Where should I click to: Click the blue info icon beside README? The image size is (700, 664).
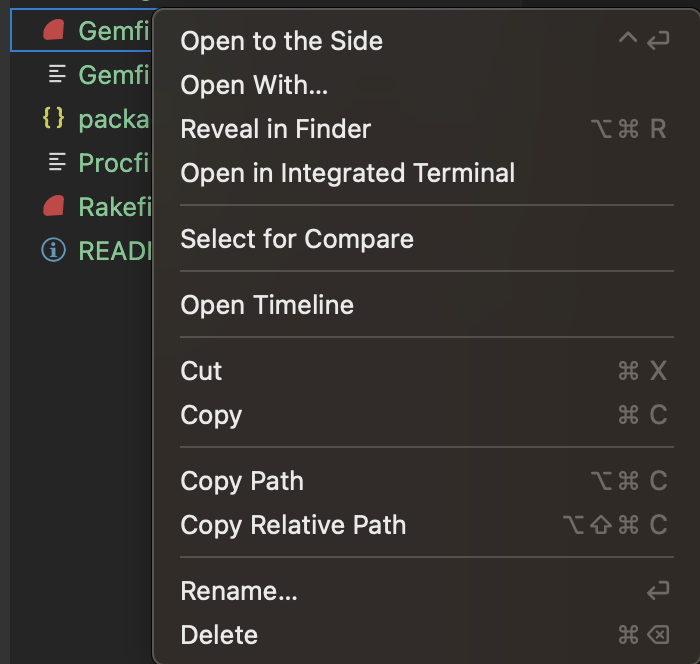53,250
